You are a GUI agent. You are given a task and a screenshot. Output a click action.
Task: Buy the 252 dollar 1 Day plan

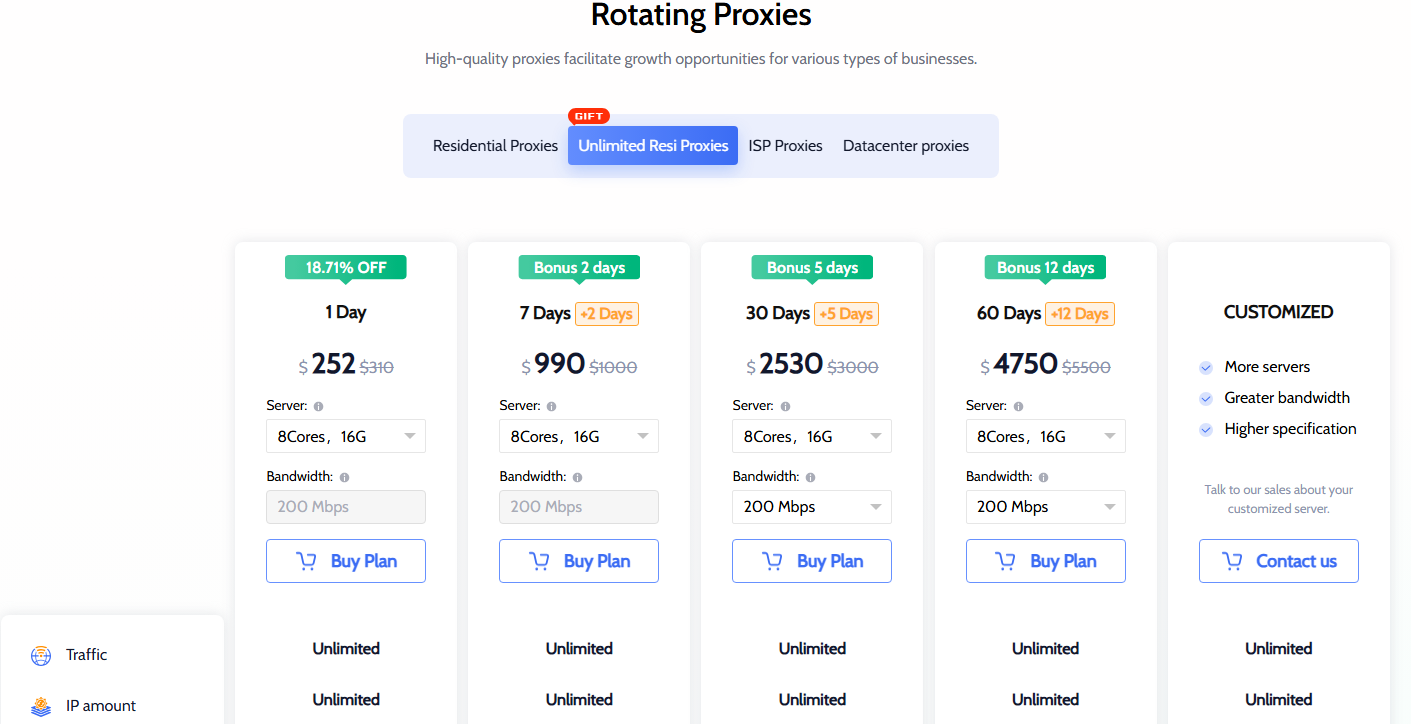(346, 561)
